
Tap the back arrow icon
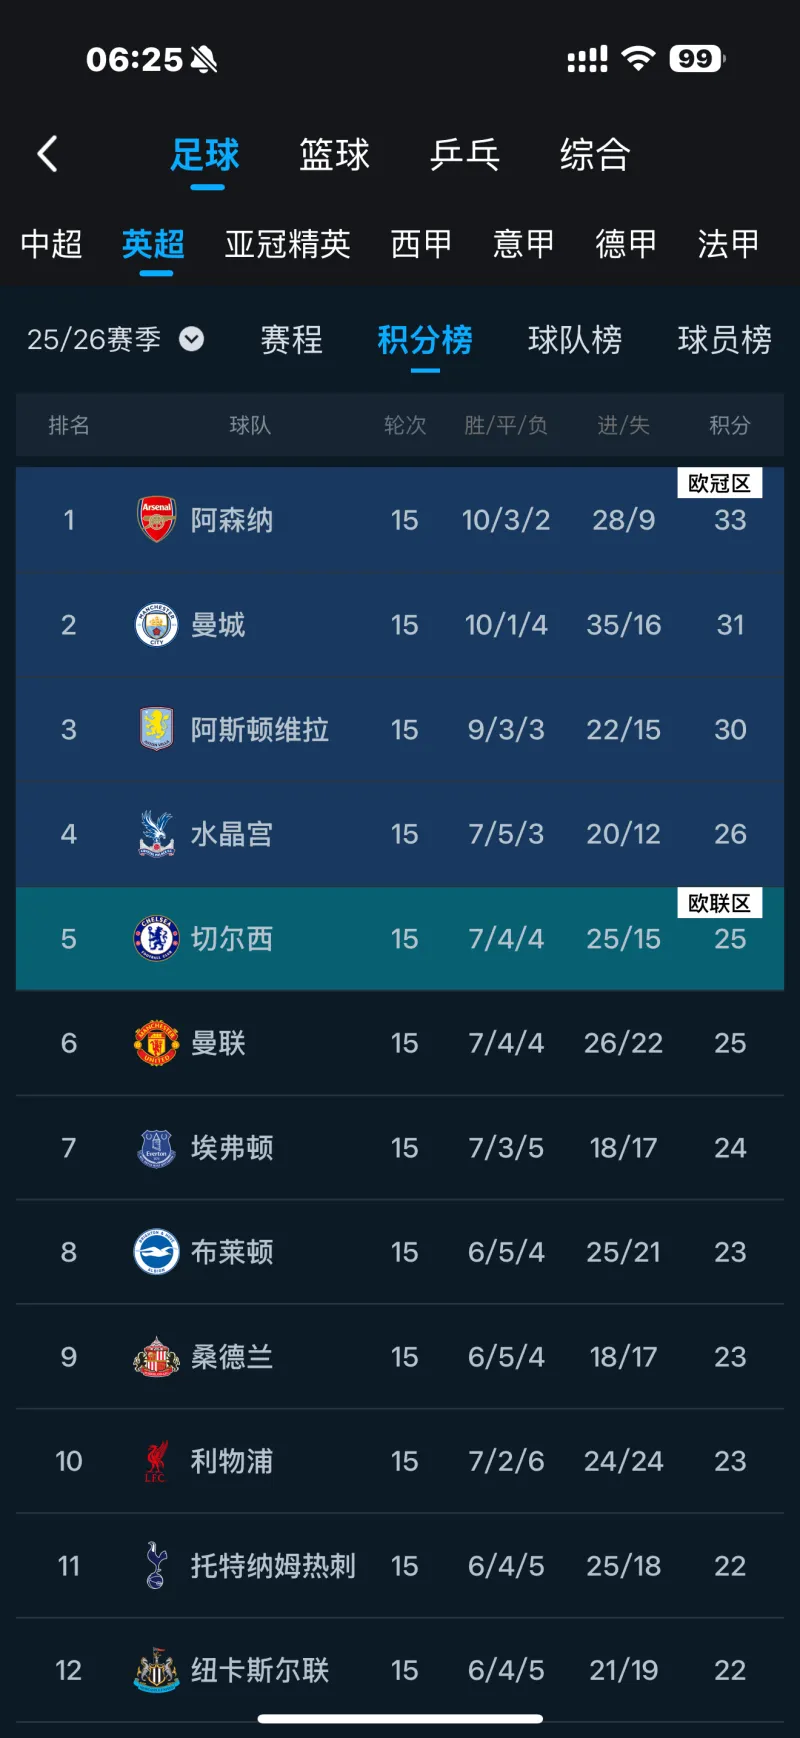[47, 154]
